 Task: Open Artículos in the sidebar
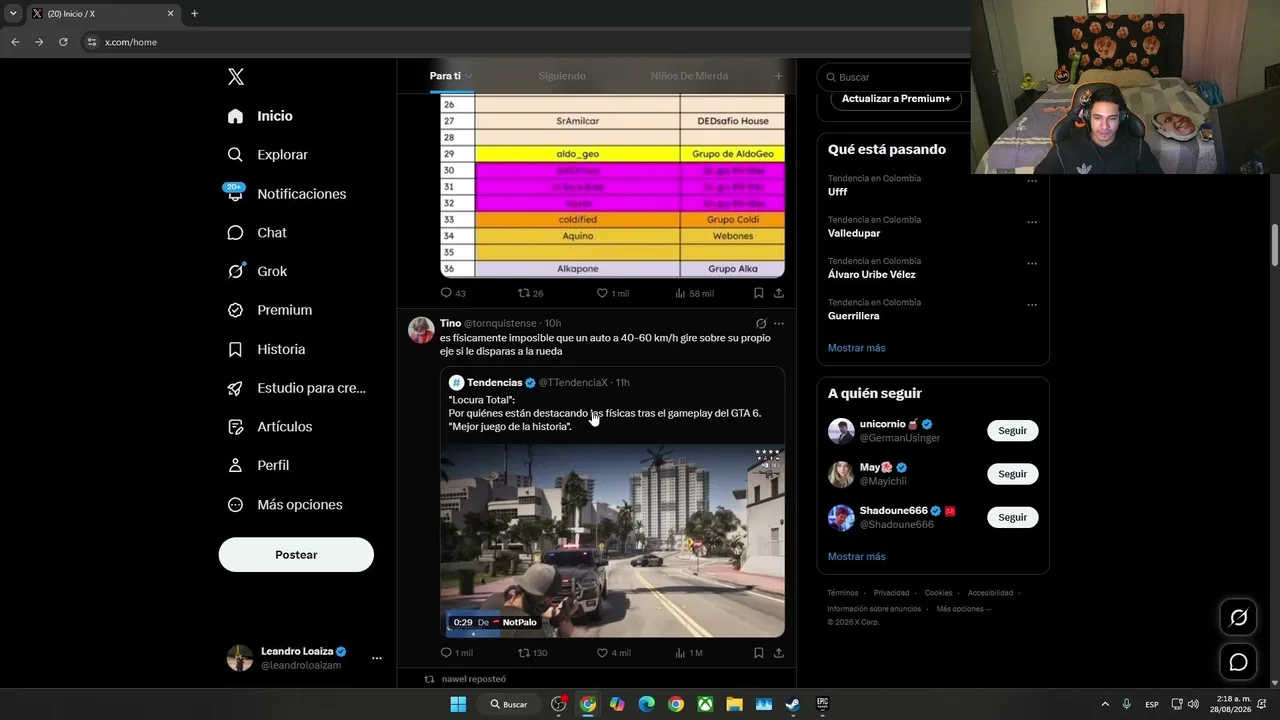coord(270,427)
